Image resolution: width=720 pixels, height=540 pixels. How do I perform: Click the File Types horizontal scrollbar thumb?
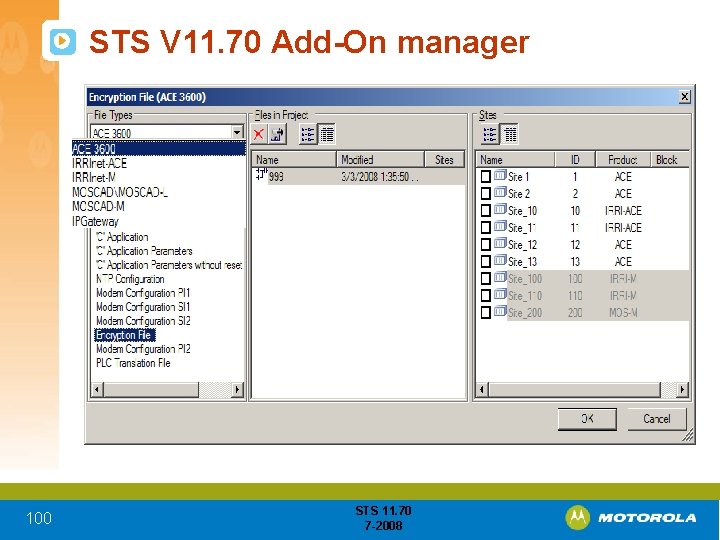pos(151,390)
